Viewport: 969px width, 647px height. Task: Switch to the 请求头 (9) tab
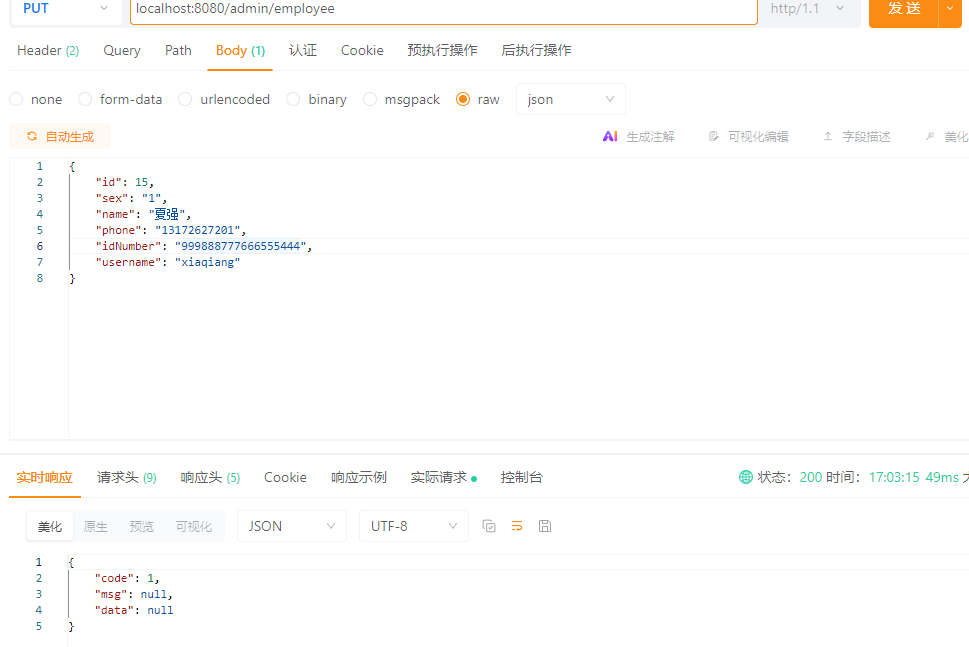127,477
